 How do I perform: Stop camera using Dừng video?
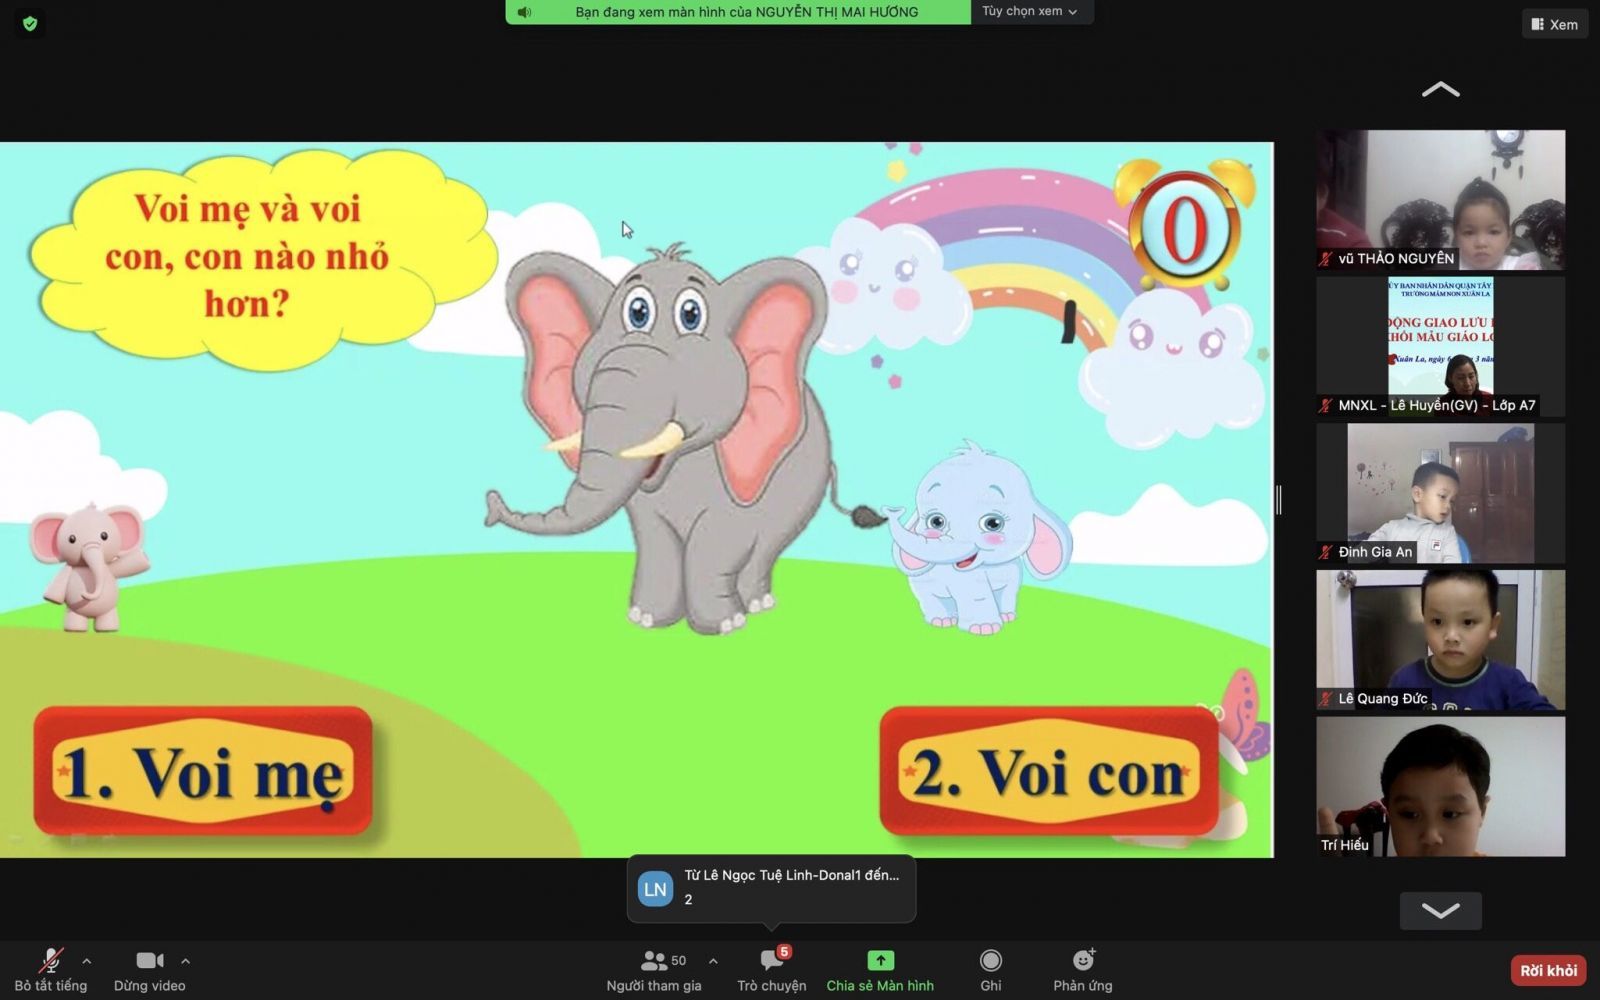[x=149, y=969]
